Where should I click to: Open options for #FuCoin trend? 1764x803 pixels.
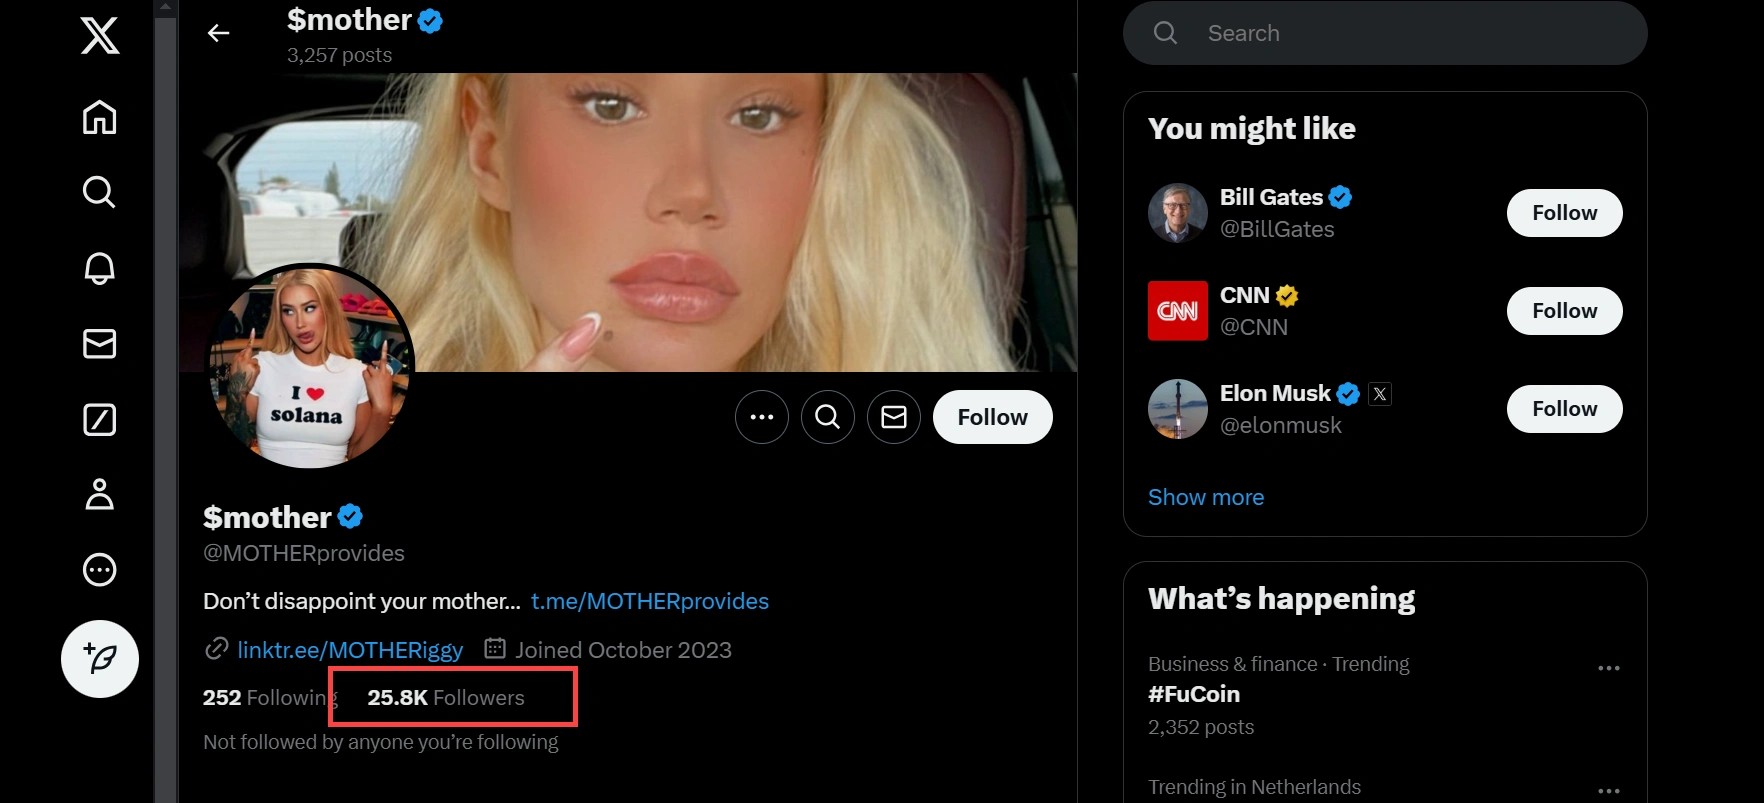[1608, 668]
